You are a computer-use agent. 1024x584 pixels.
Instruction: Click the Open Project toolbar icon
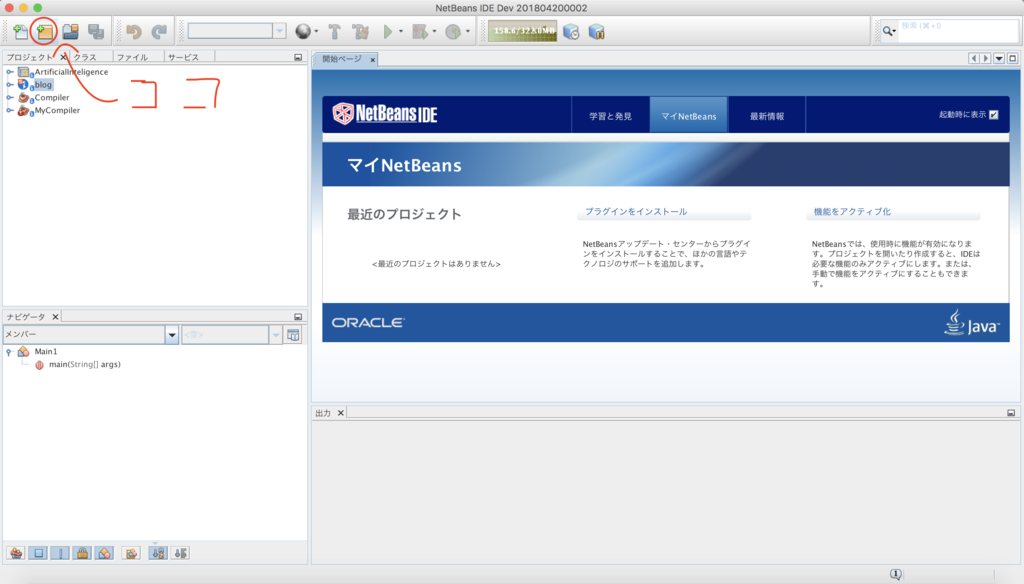(x=71, y=31)
